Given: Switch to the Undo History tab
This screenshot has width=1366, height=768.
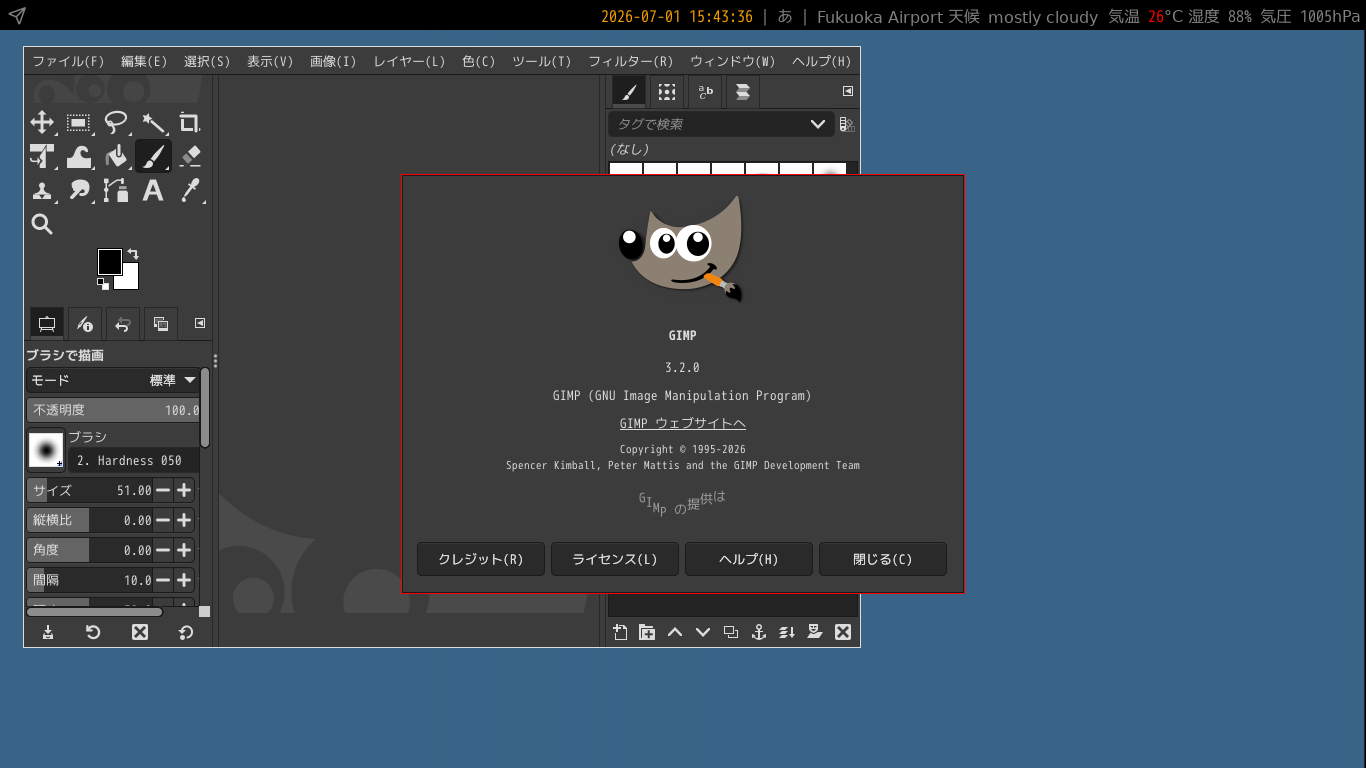Looking at the screenshot, I should [123, 323].
